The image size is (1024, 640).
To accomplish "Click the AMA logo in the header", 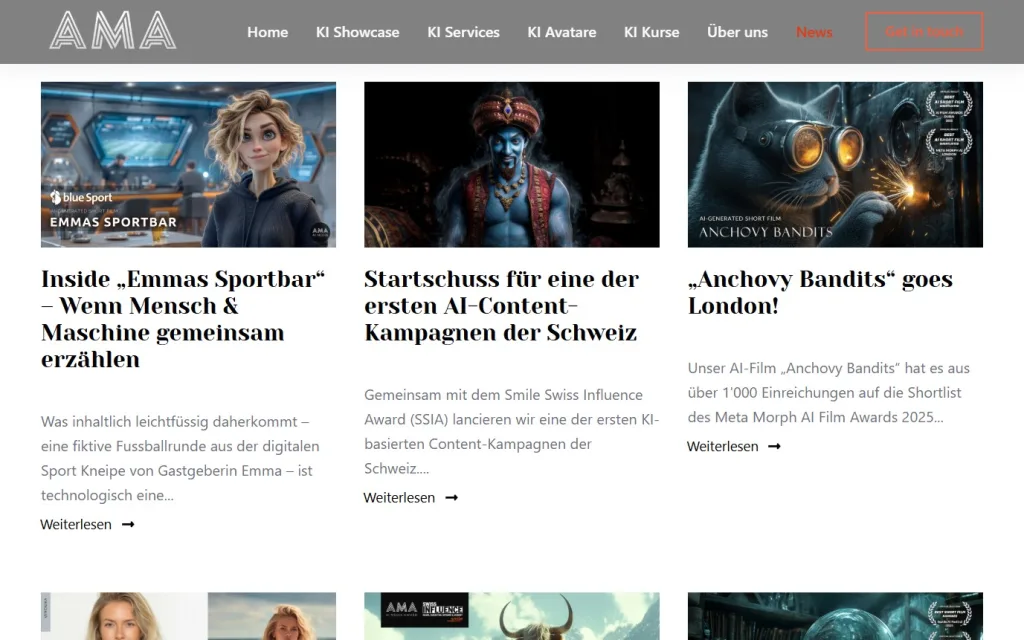I will click(112, 31).
